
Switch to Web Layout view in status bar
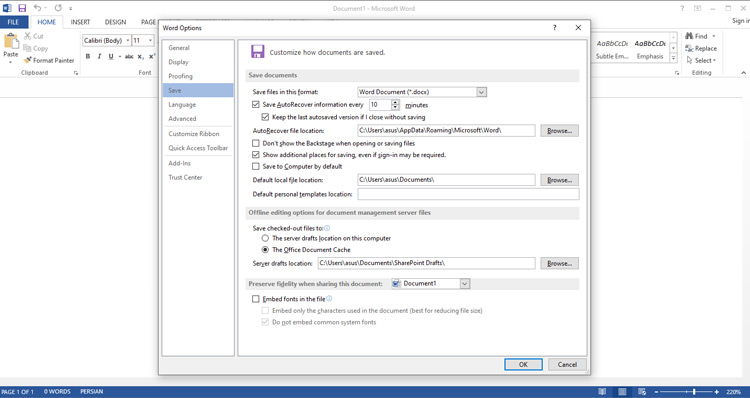tap(642, 391)
